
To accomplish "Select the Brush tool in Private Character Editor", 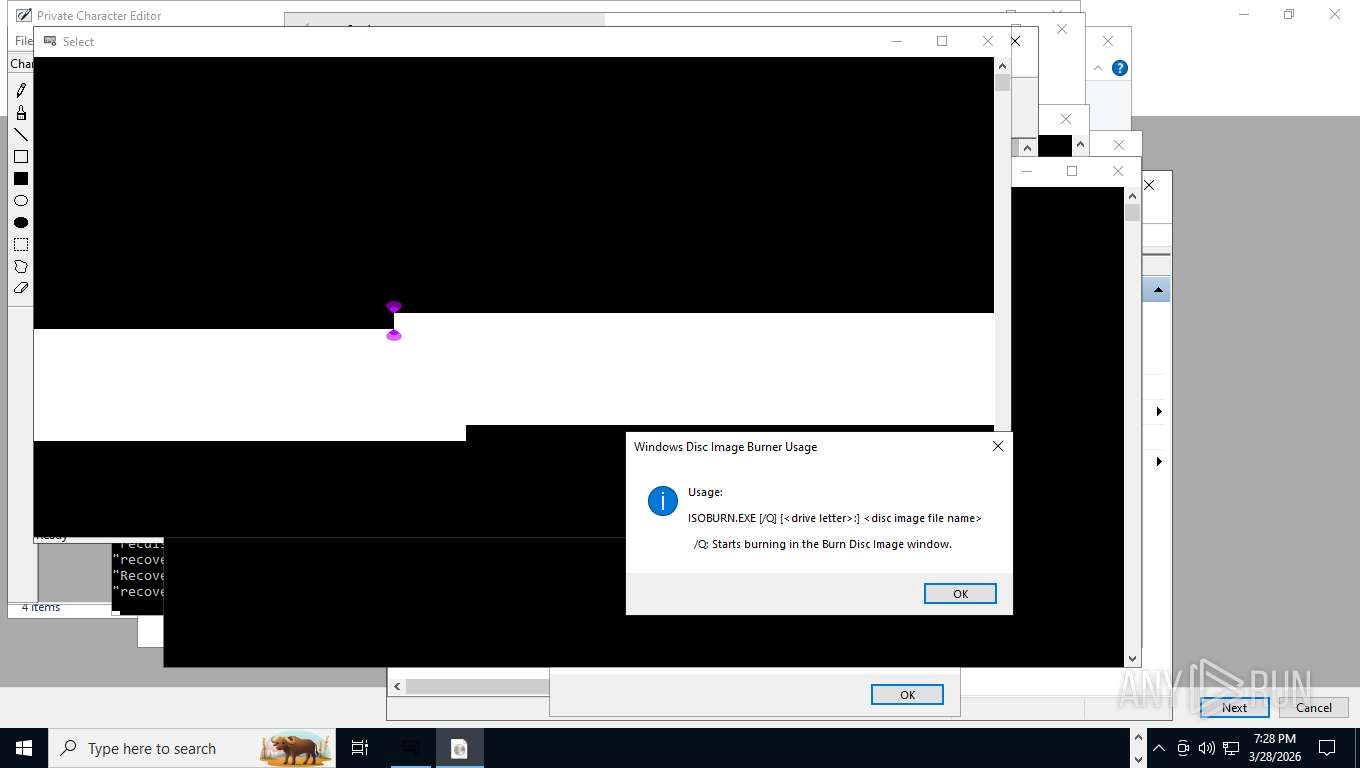I will [21, 112].
